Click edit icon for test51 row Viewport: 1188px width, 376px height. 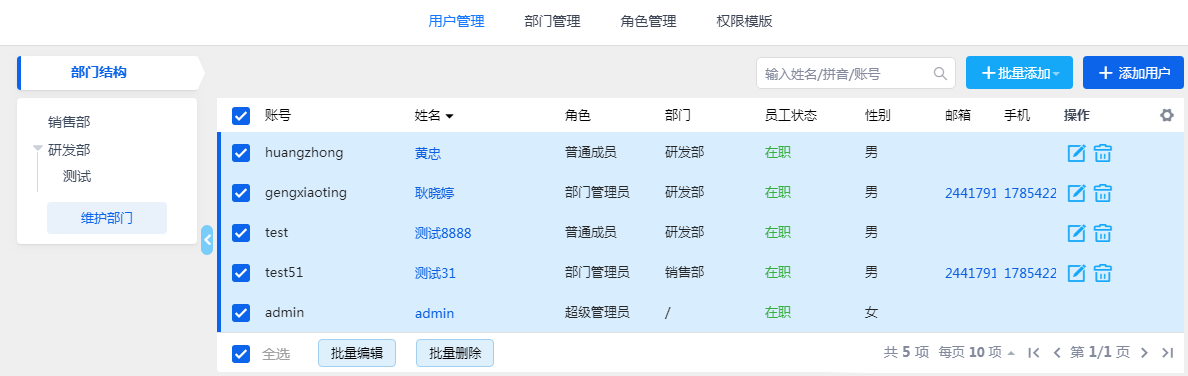[x=1076, y=273]
